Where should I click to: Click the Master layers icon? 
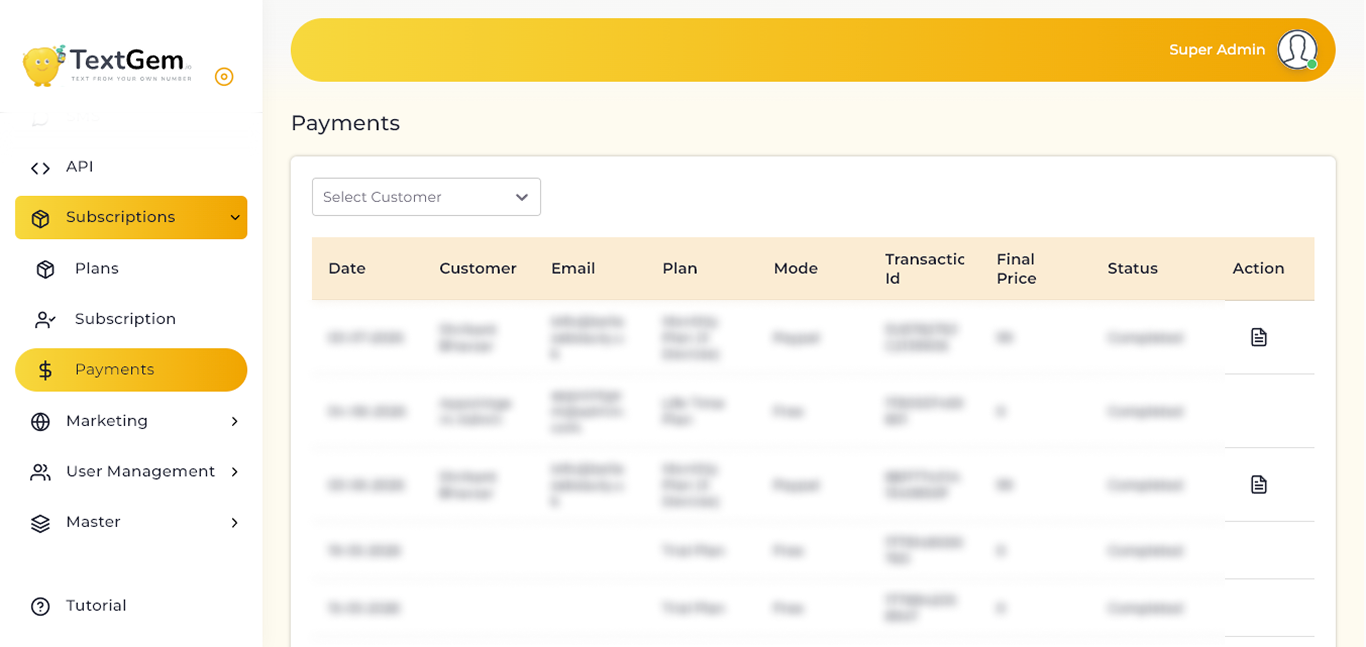40,523
